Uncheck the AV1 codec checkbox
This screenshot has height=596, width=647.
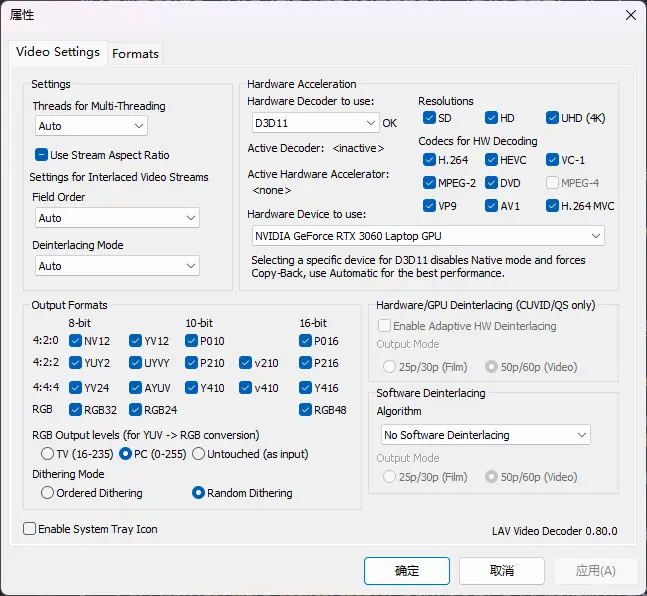(x=492, y=206)
